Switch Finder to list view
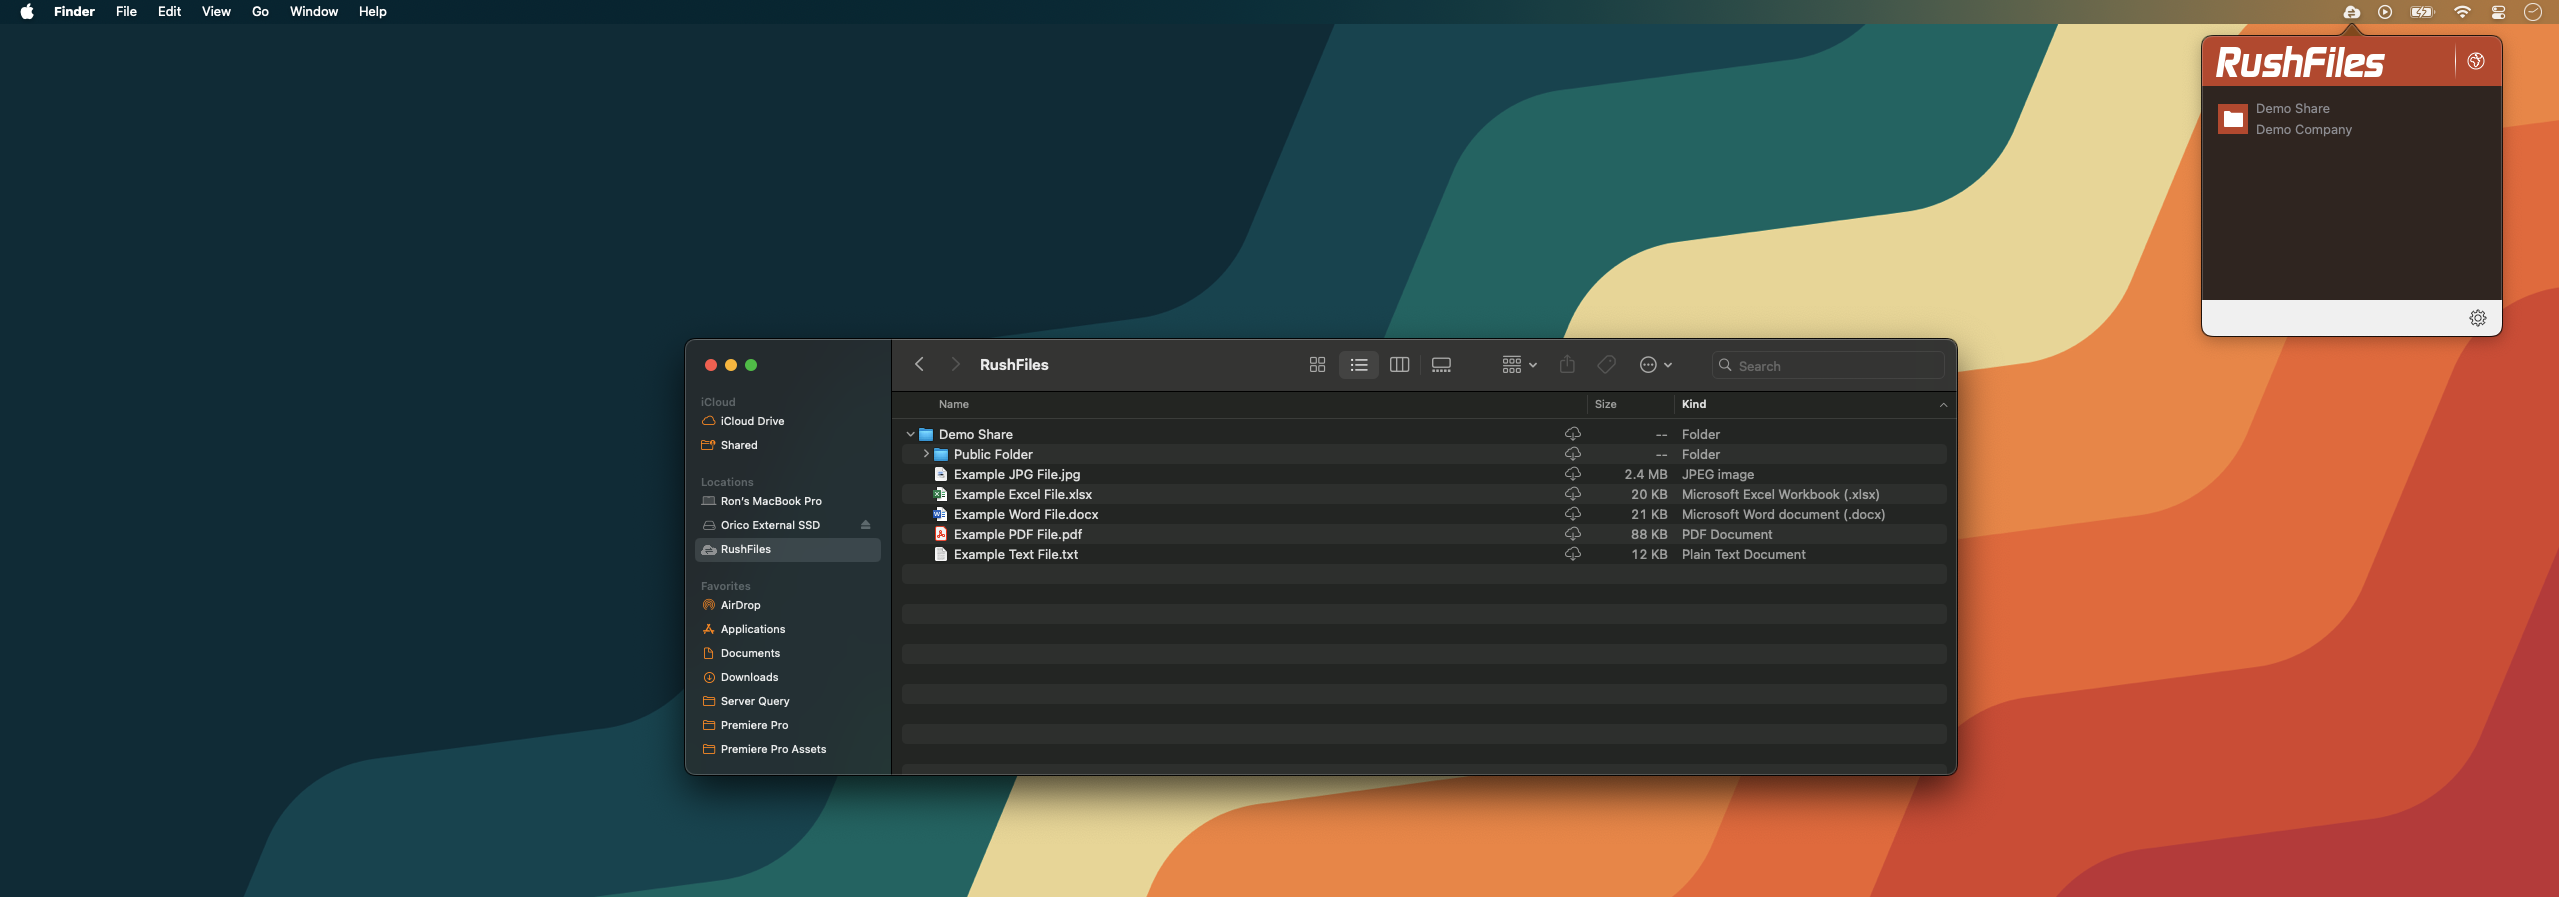Screen dimensions: 2559x897 (1358, 365)
